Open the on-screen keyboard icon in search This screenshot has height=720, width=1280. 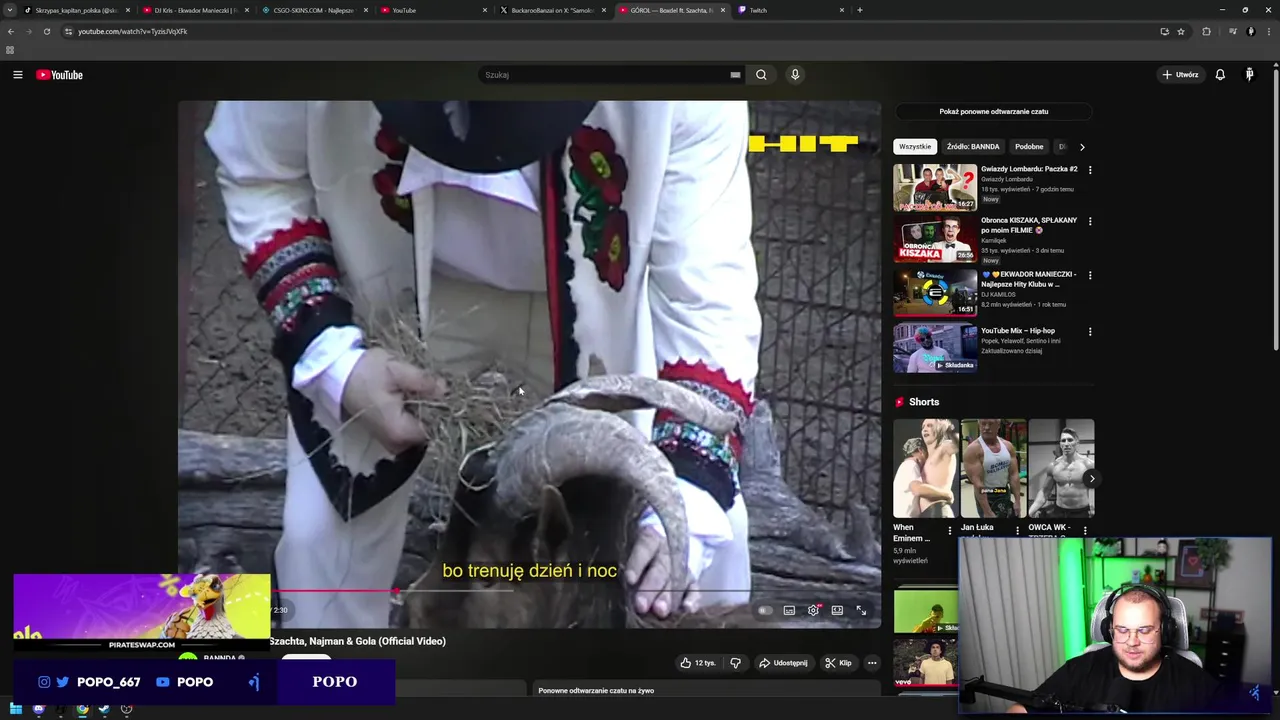coord(735,75)
